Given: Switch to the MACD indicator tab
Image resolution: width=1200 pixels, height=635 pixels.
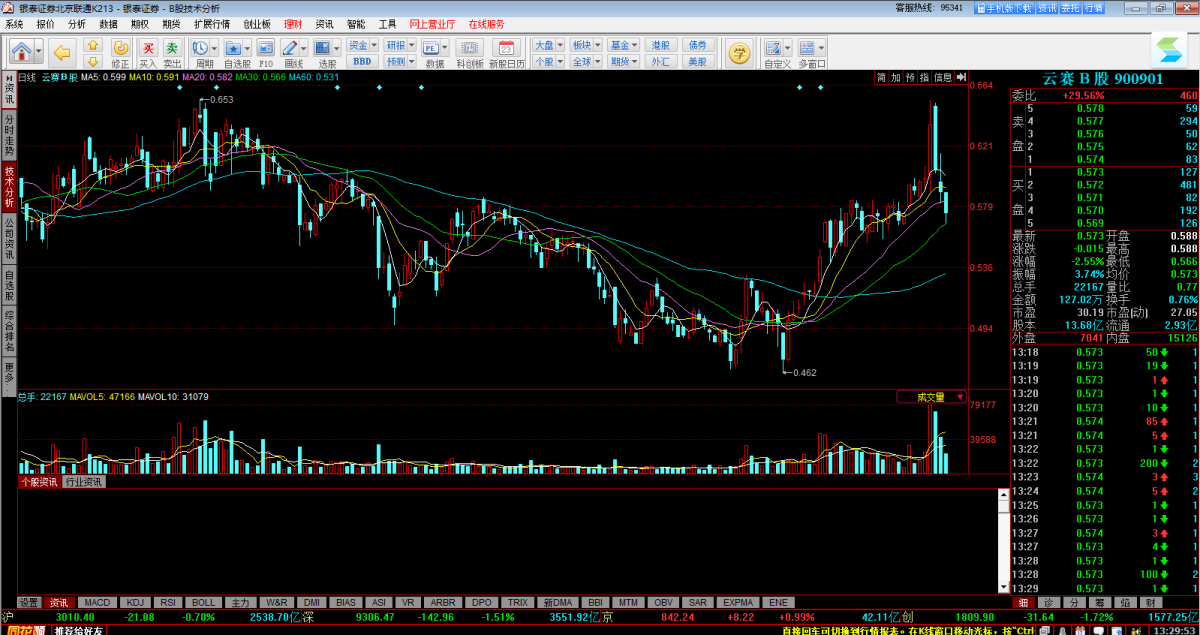Looking at the screenshot, I should click(97, 603).
